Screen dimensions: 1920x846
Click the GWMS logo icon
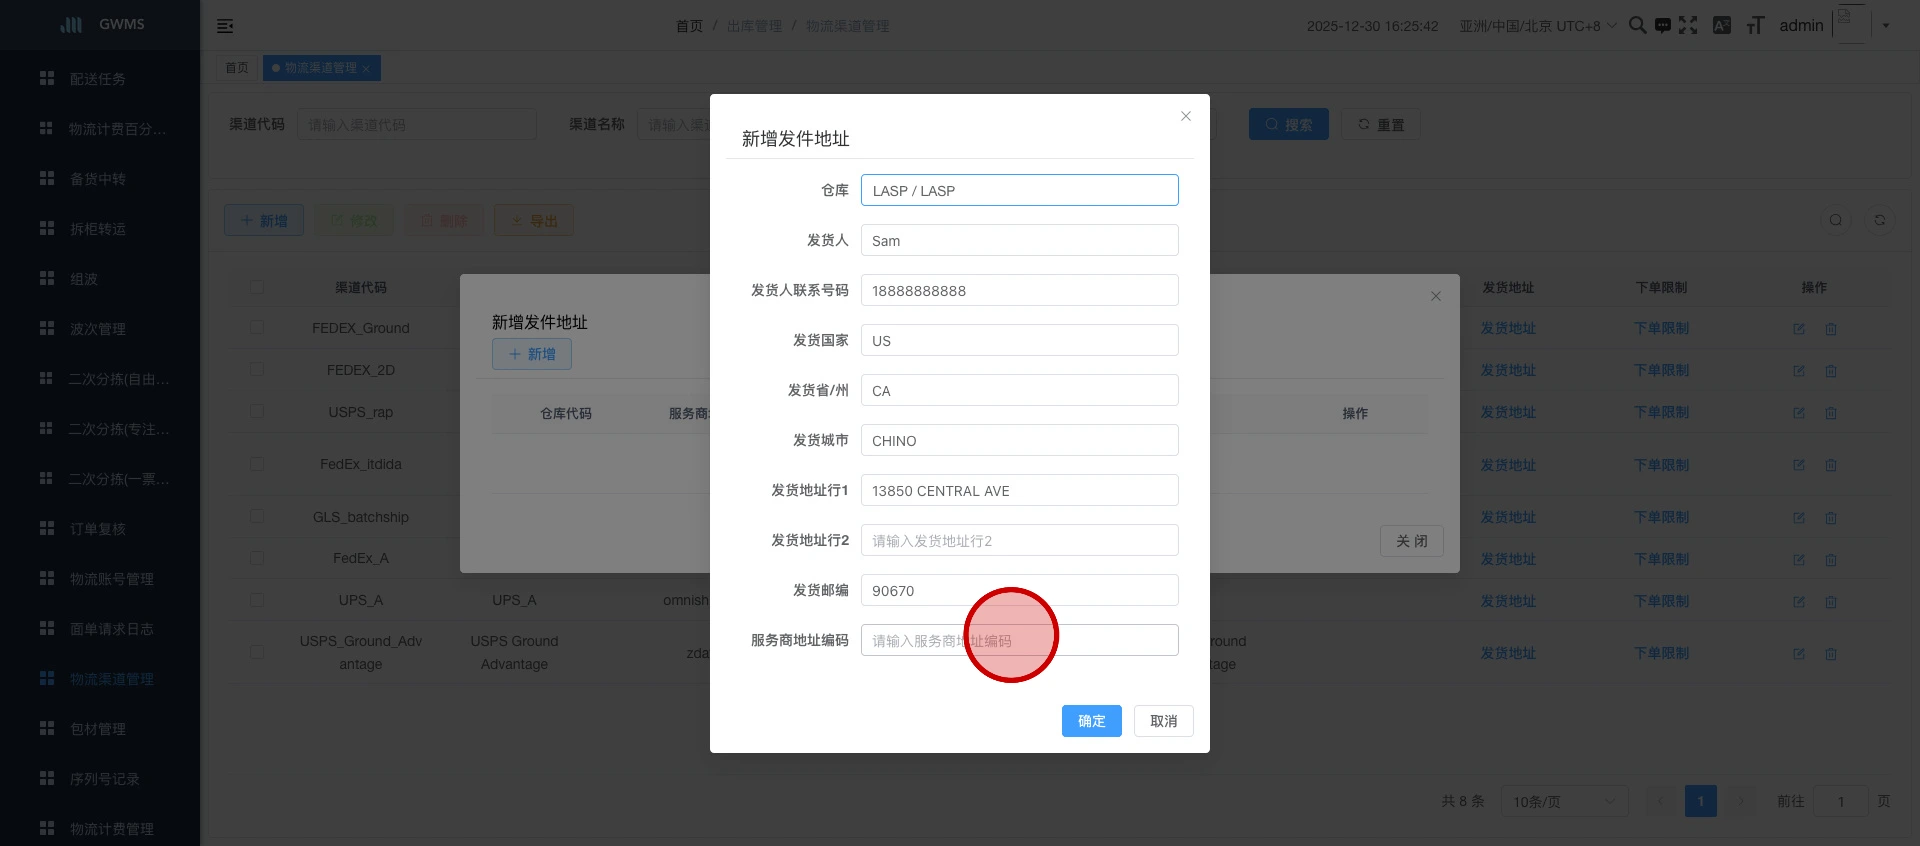pos(72,24)
